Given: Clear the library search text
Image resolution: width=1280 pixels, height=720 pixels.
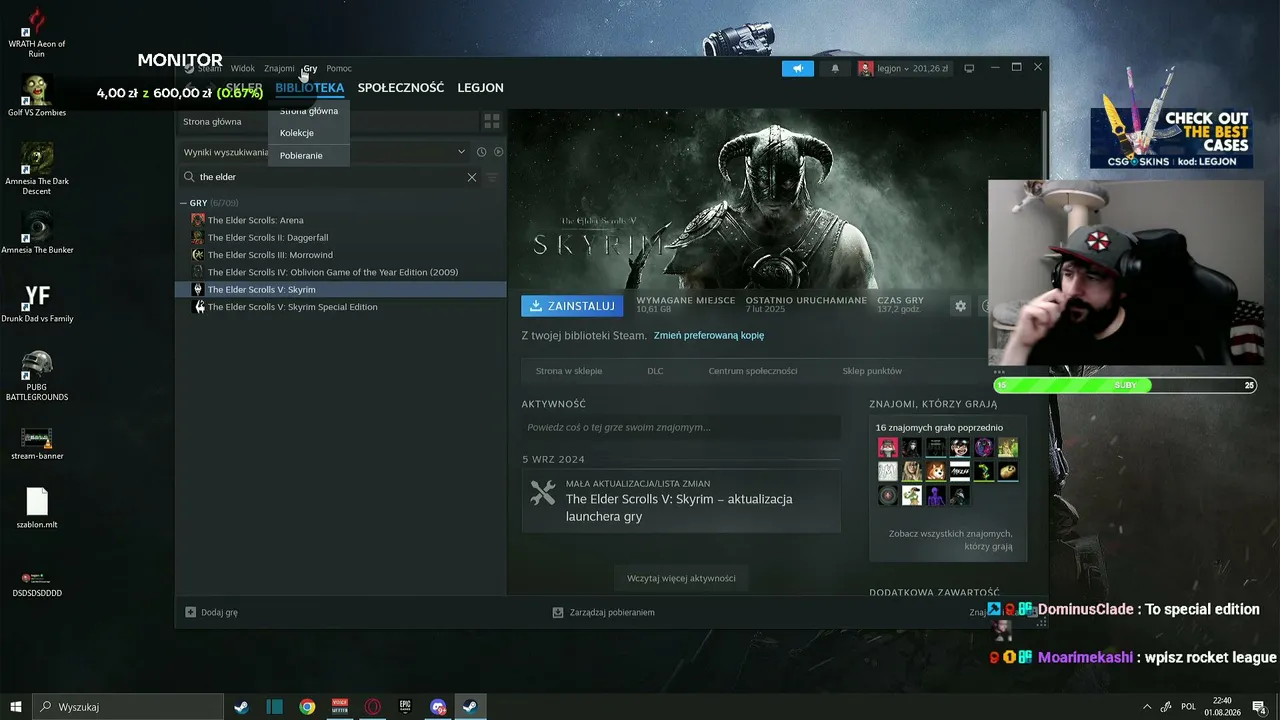Looking at the screenshot, I should pyautogui.click(x=472, y=177).
